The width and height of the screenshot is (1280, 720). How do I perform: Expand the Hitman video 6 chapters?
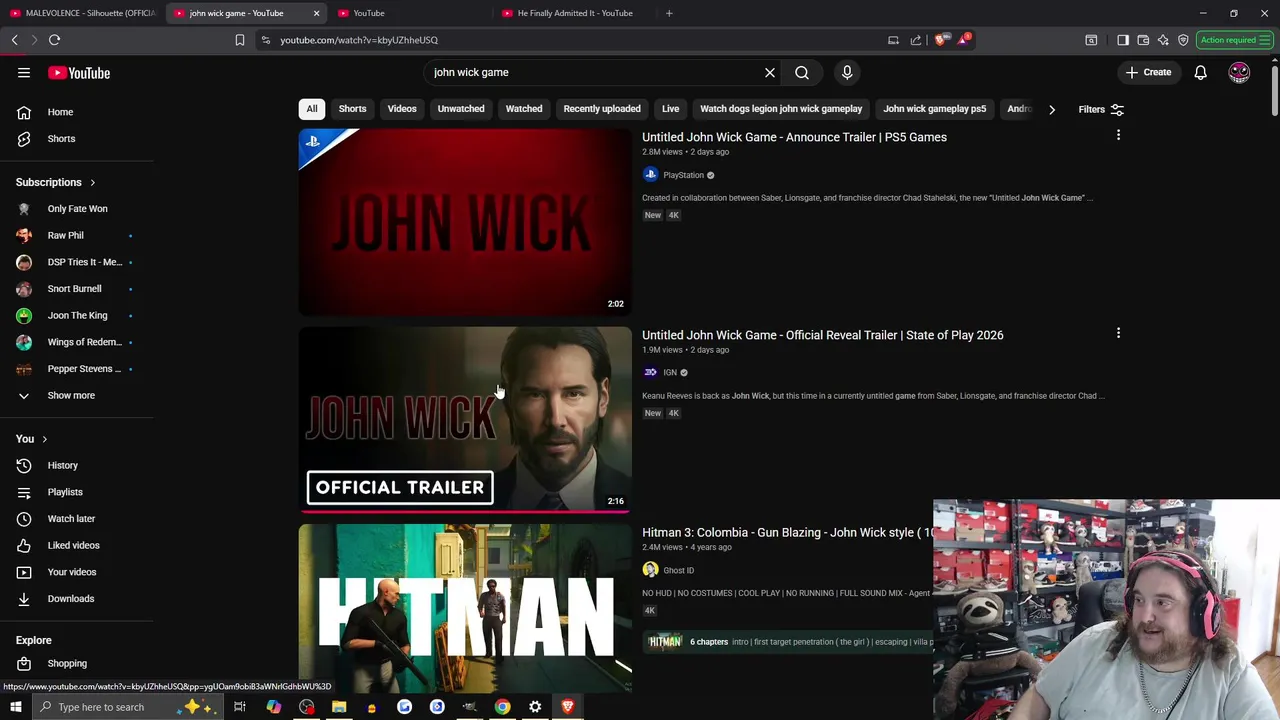coord(709,642)
